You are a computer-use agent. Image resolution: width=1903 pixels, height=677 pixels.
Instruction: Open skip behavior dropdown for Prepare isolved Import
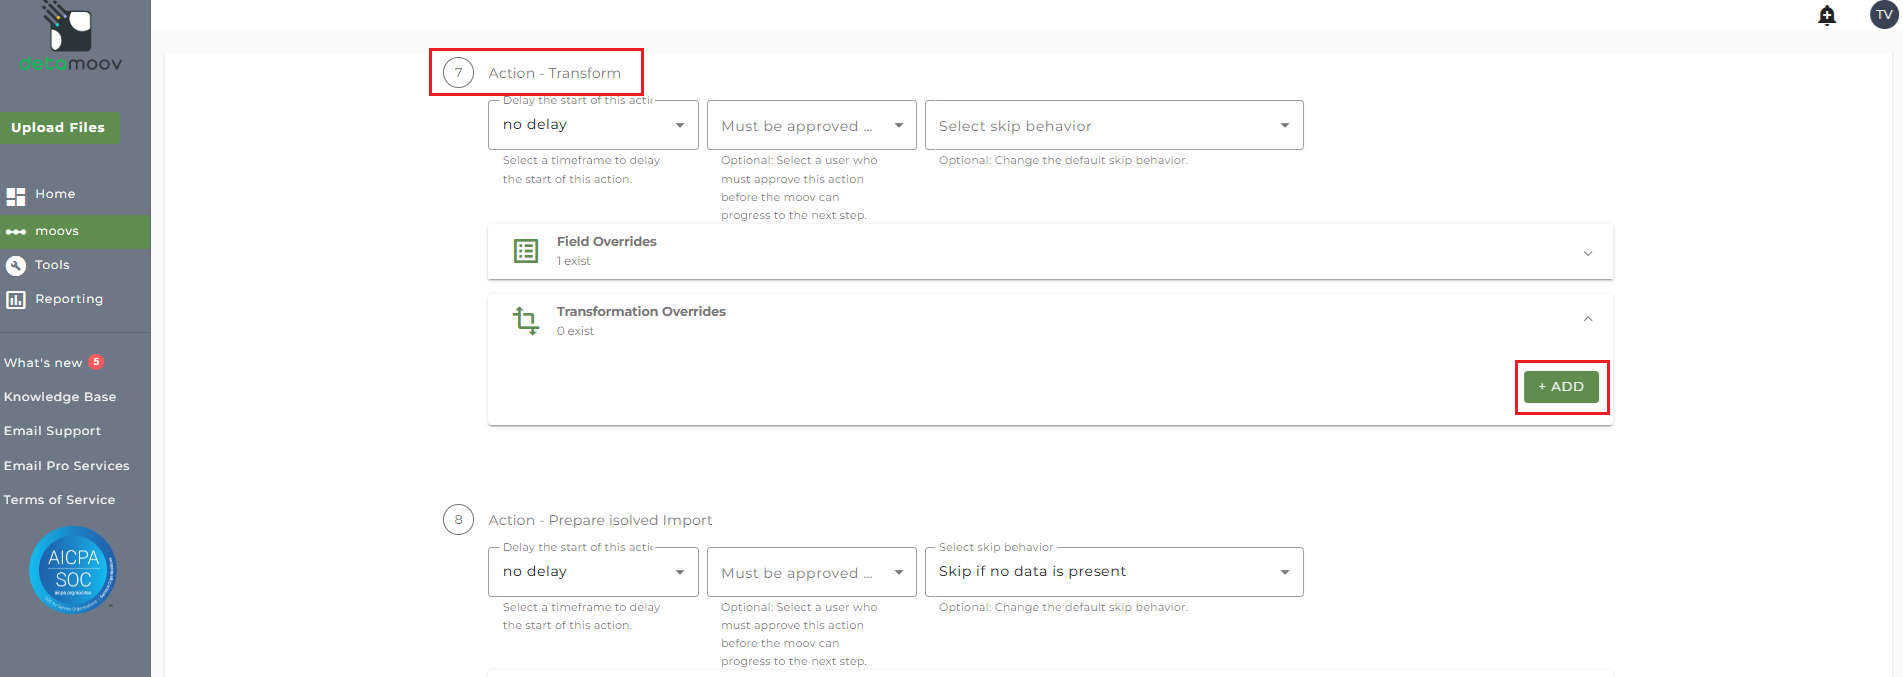(x=1113, y=572)
